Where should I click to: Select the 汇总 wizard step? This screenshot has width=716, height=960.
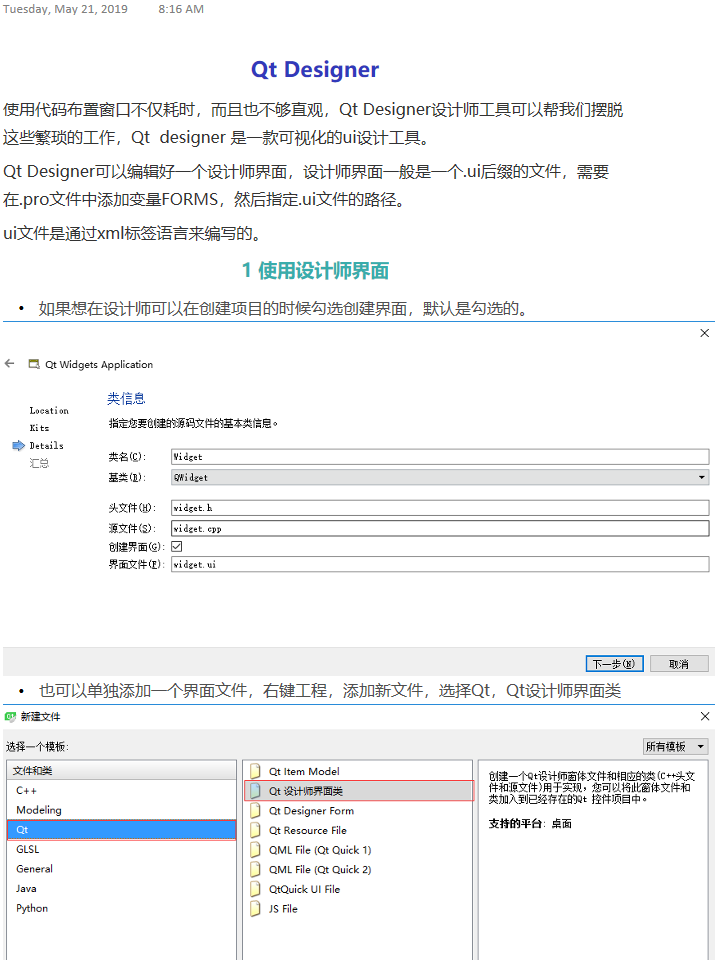(x=39, y=463)
